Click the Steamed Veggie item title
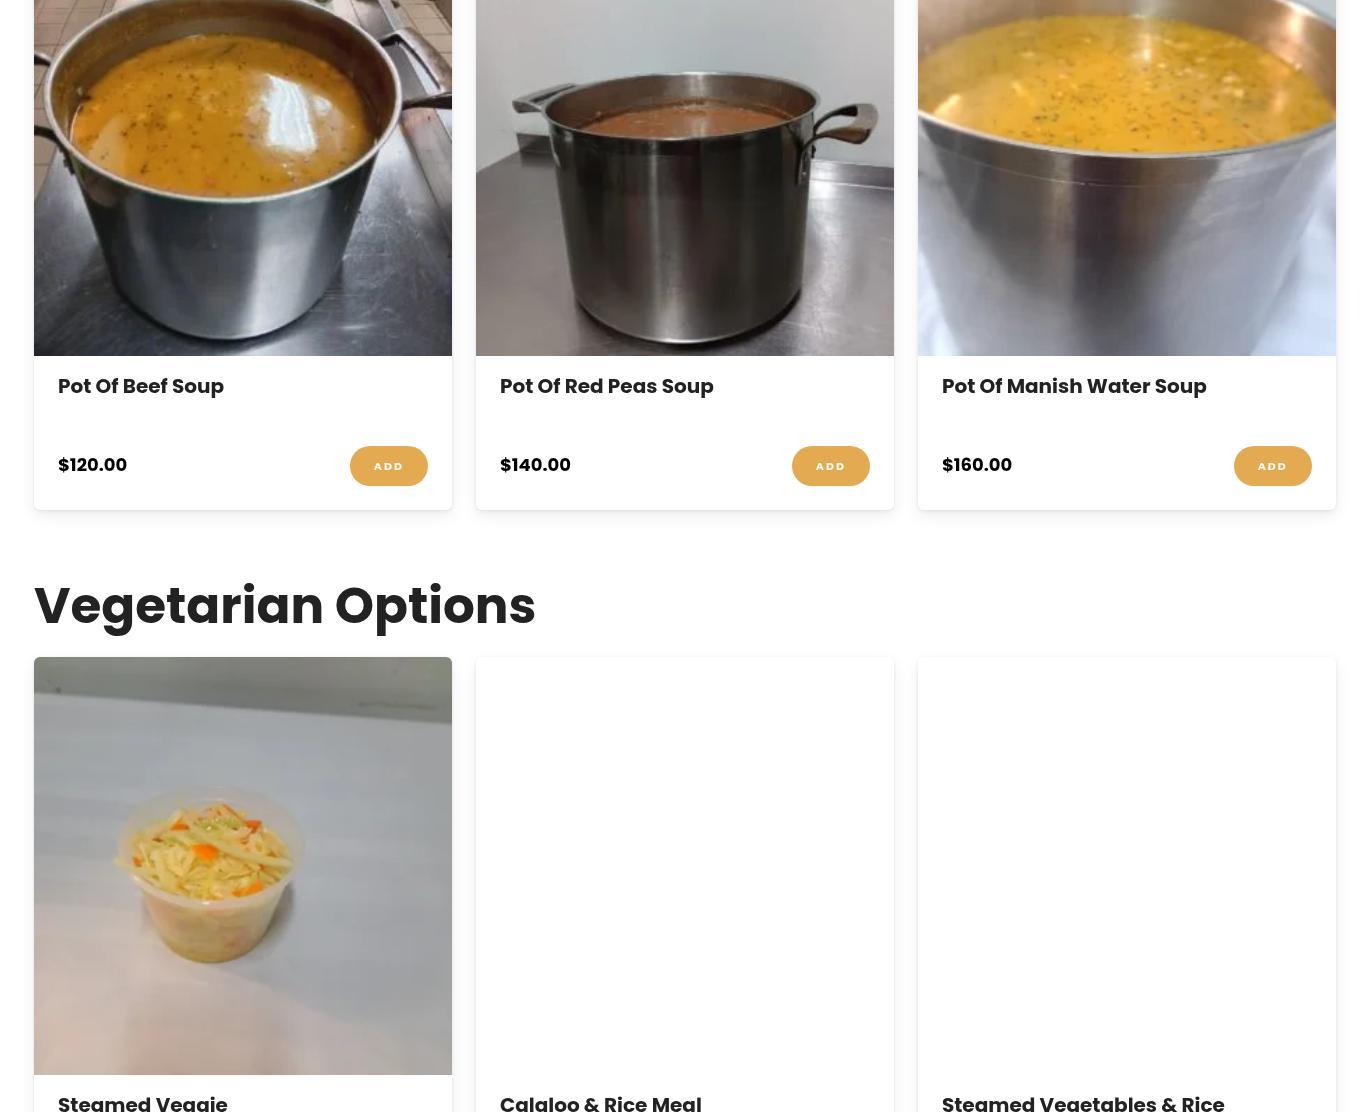The height and width of the screenshot is (1112, 1370). [x=143, y=1103]
